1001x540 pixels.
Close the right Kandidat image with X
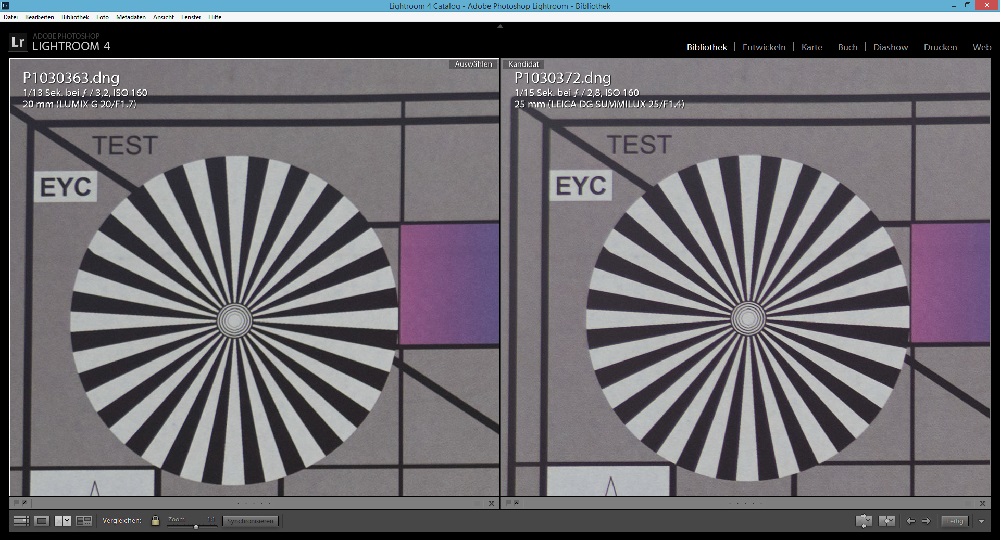coord(984,503)
